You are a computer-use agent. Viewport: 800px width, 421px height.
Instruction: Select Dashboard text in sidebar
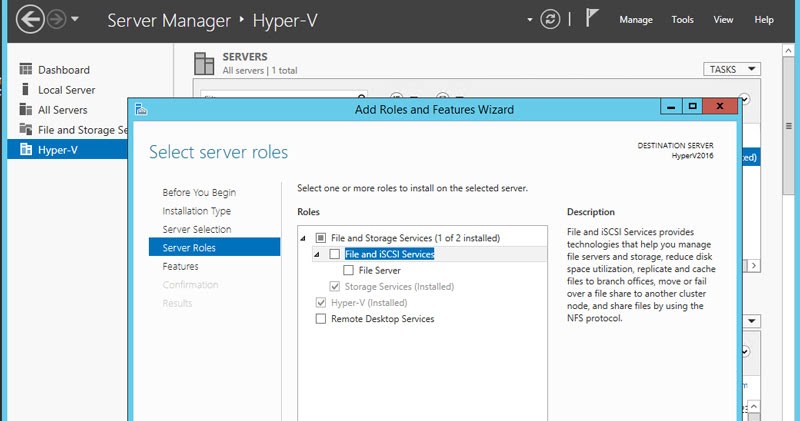coord(64,70)
